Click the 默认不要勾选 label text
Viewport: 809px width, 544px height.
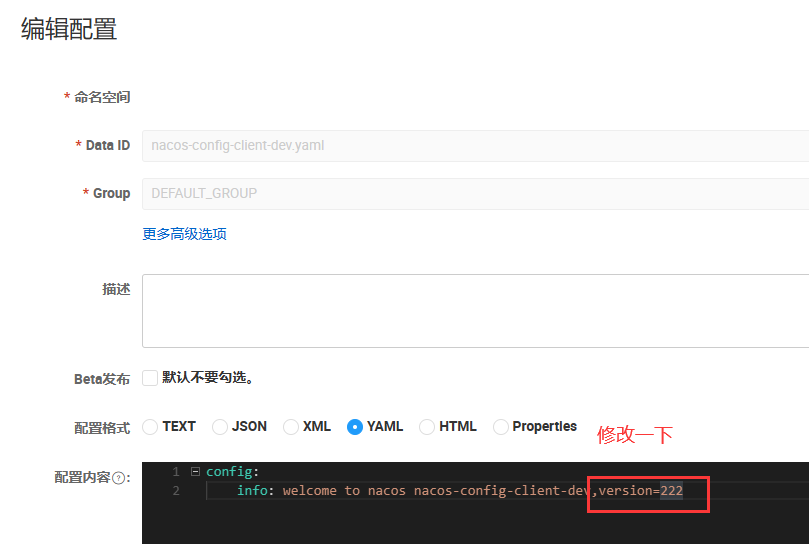click(x=207, y=377)
